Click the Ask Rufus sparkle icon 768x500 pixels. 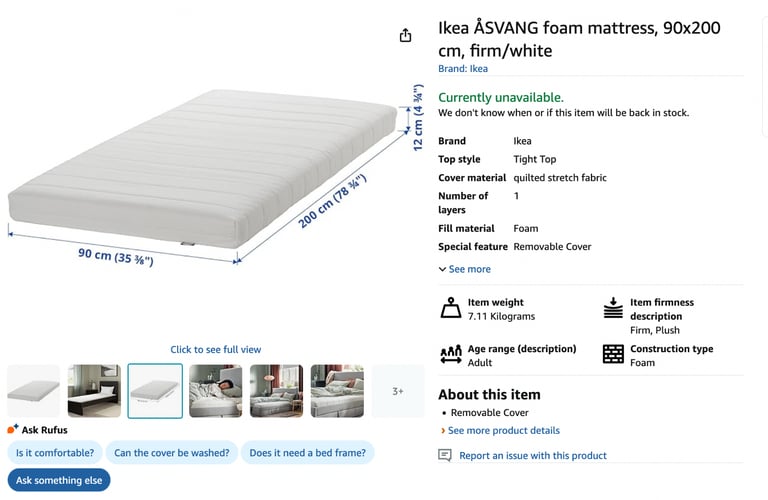point(13,429)
